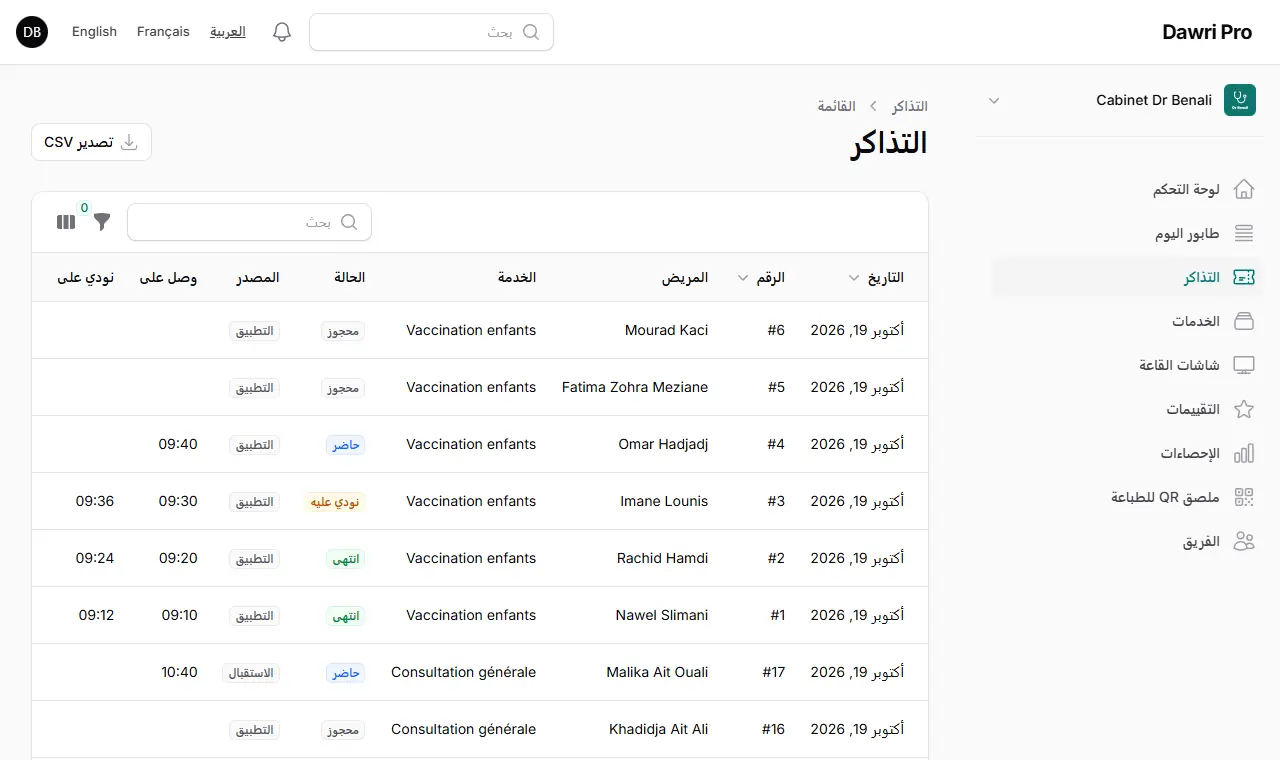This screenshot has height=760, width=1280.
Task: Toggle the table columns icon
Action: 66,222
